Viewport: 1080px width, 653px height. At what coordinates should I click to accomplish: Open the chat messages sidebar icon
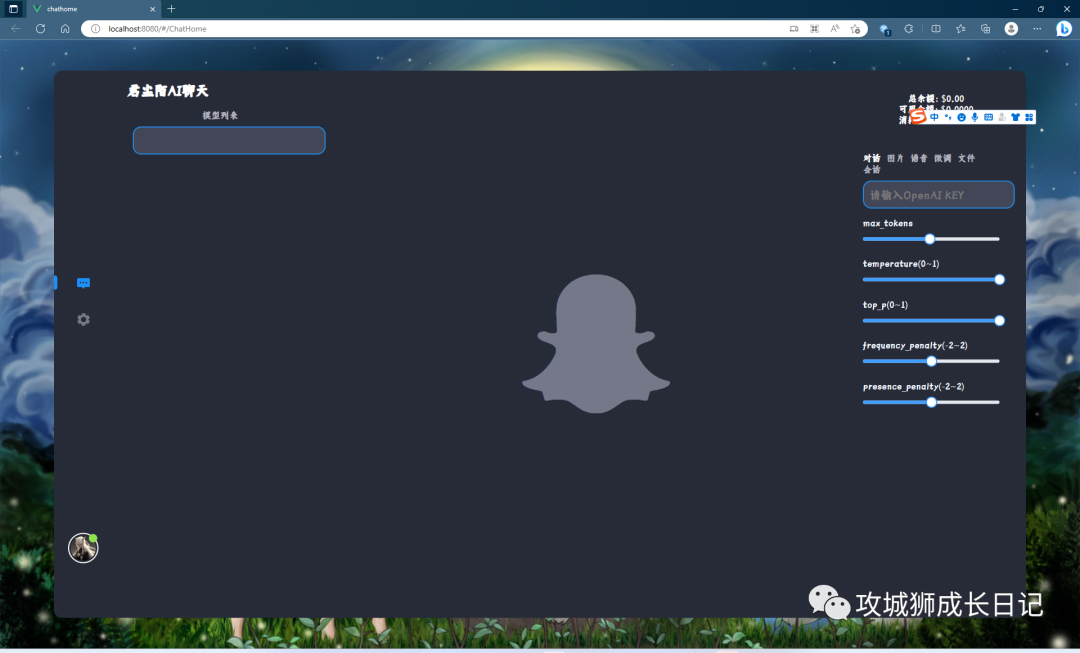83,283
